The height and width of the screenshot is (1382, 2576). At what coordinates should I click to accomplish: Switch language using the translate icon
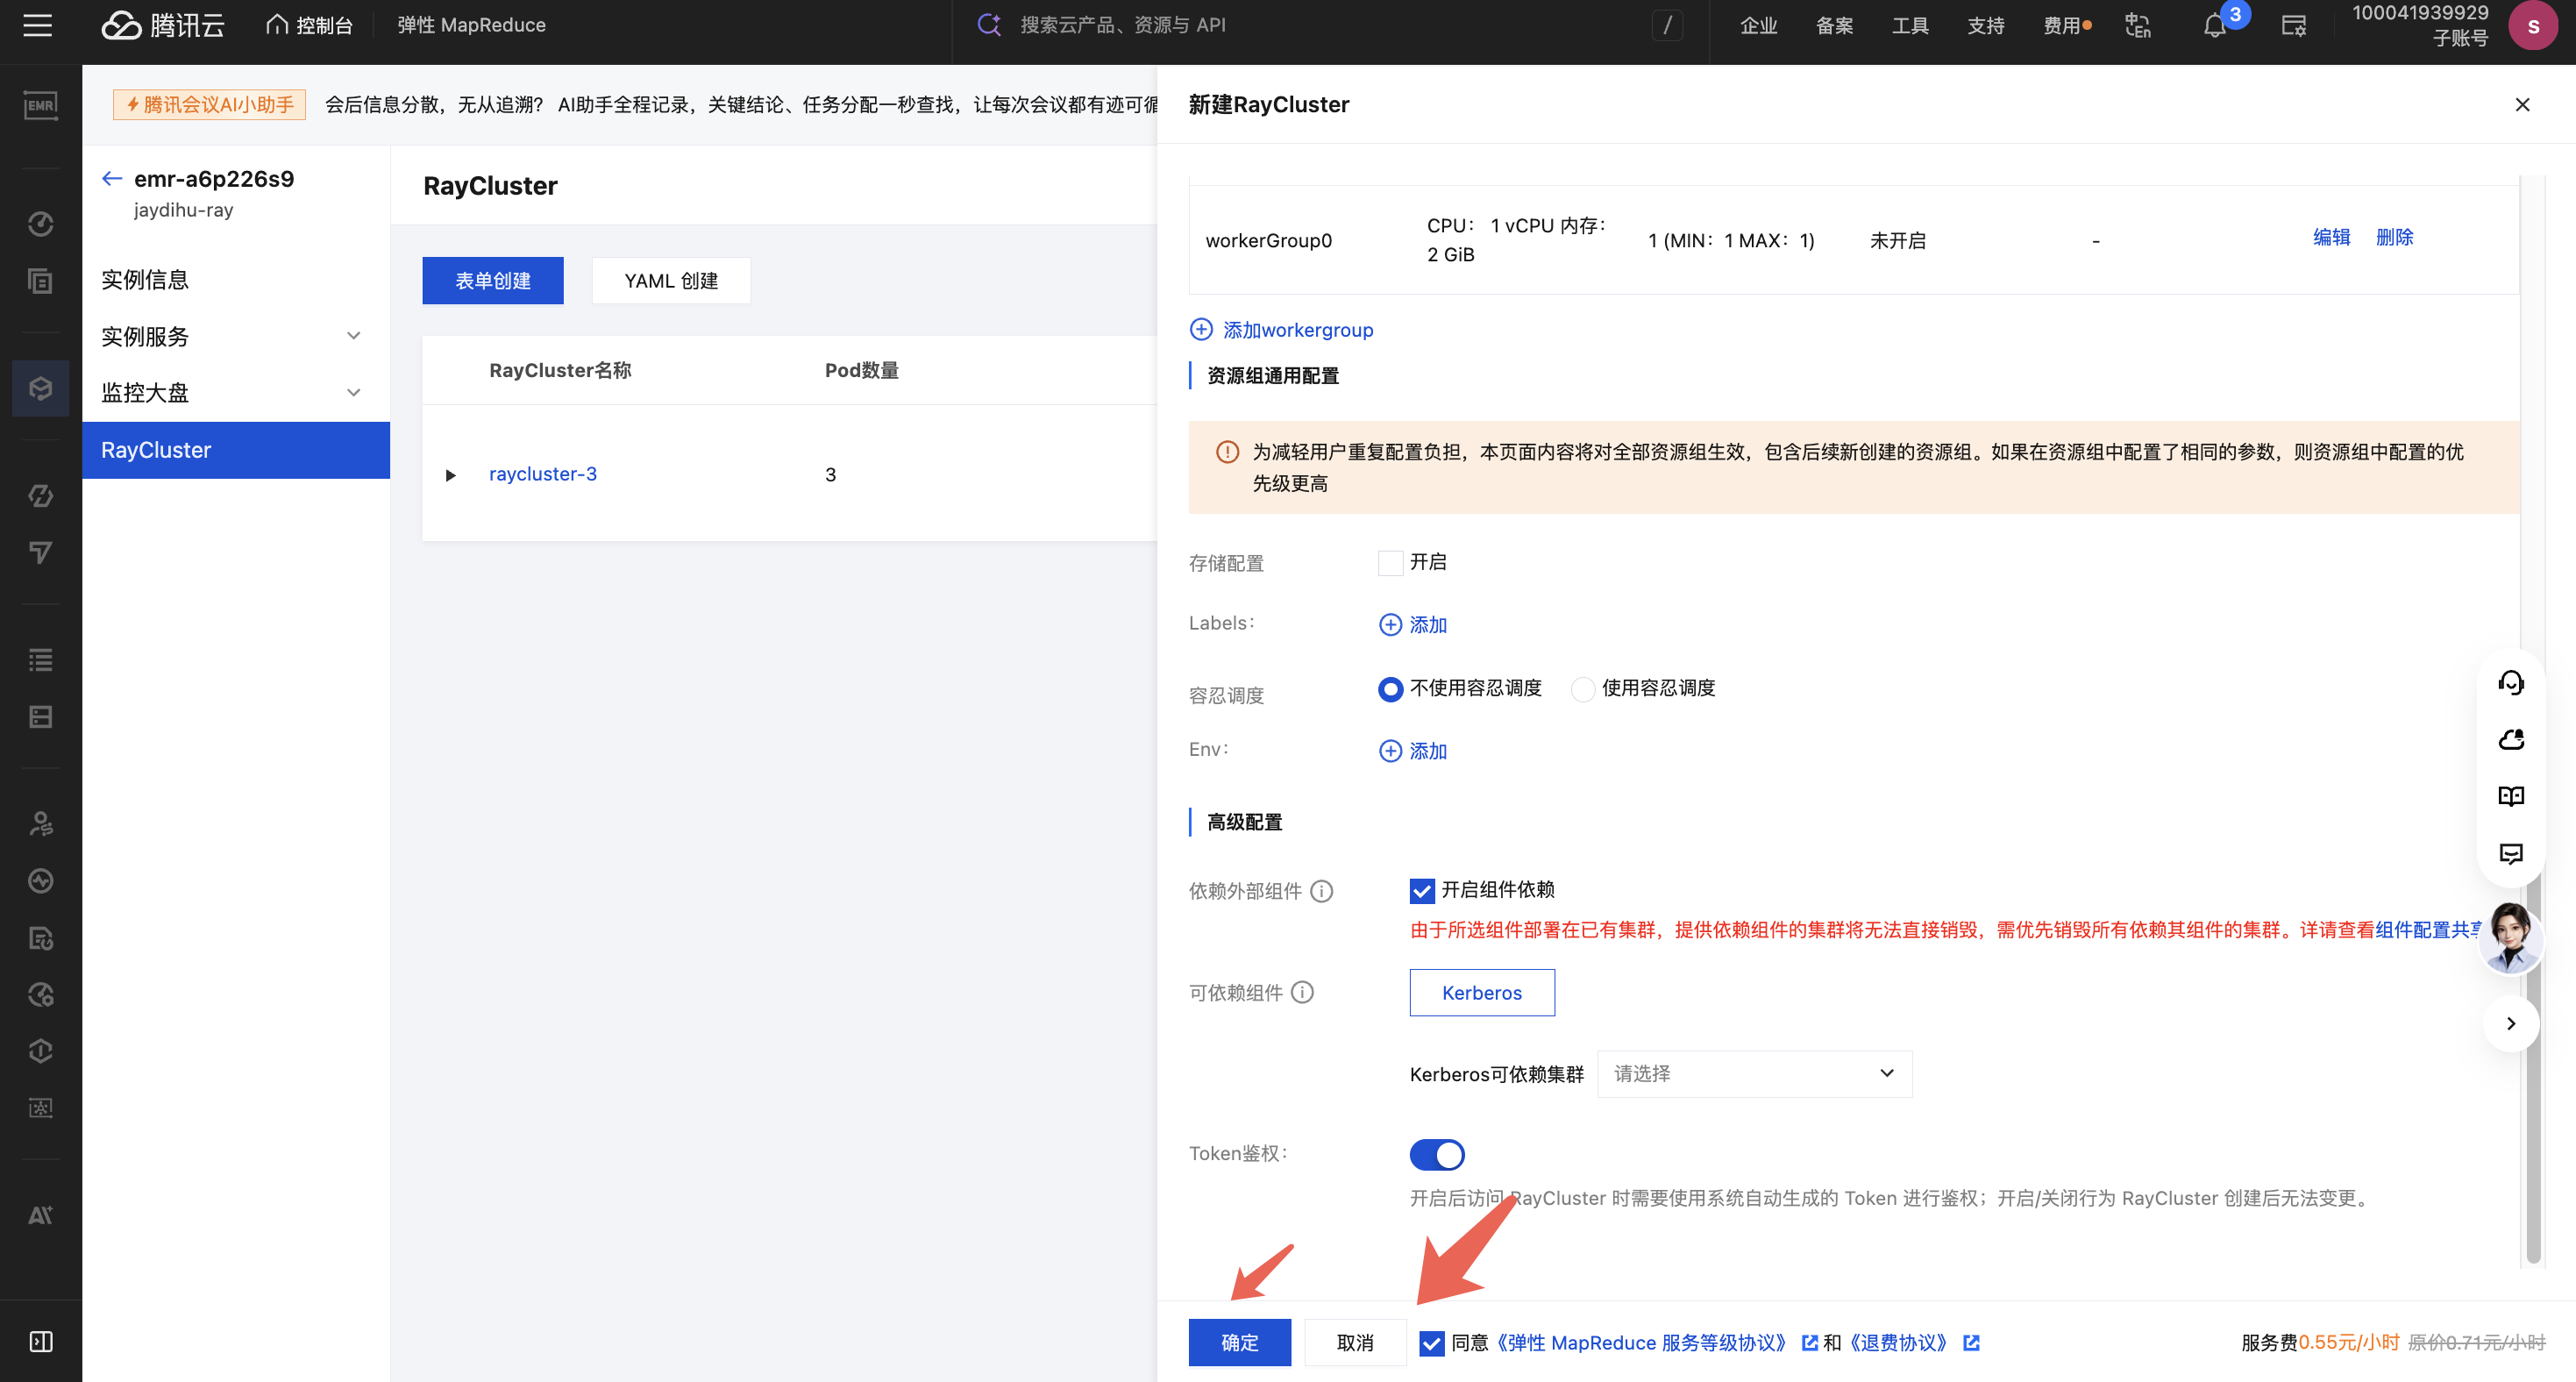pos(2138,25)
